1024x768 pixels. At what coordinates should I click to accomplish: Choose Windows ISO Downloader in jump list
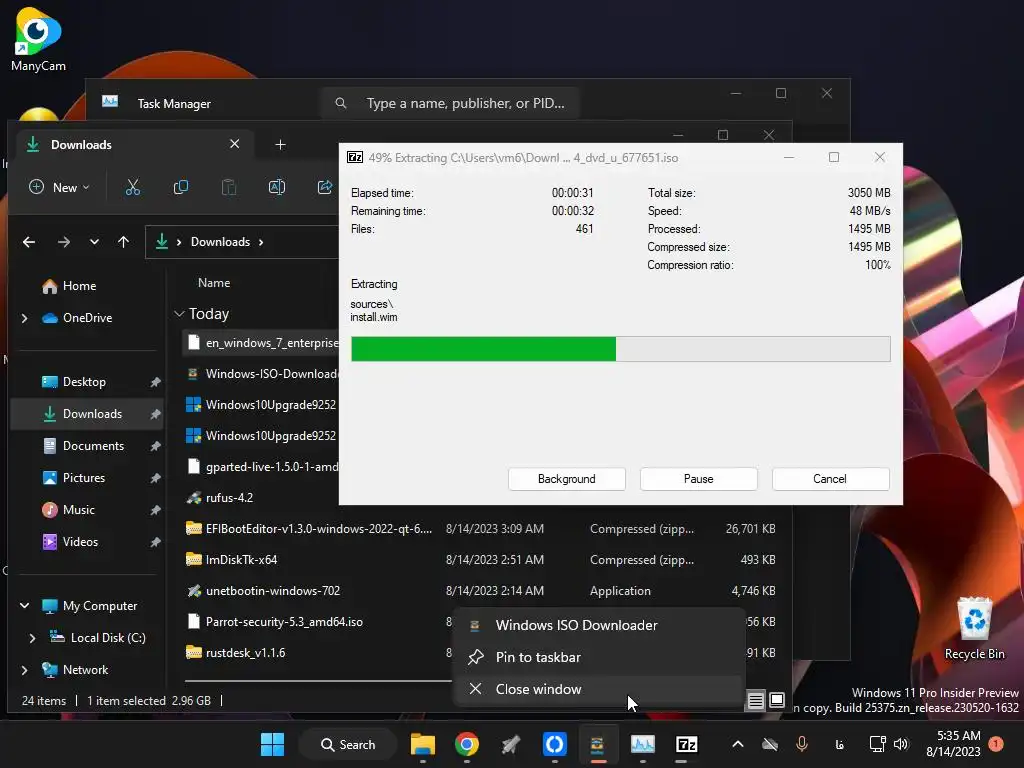click(599, 625)
